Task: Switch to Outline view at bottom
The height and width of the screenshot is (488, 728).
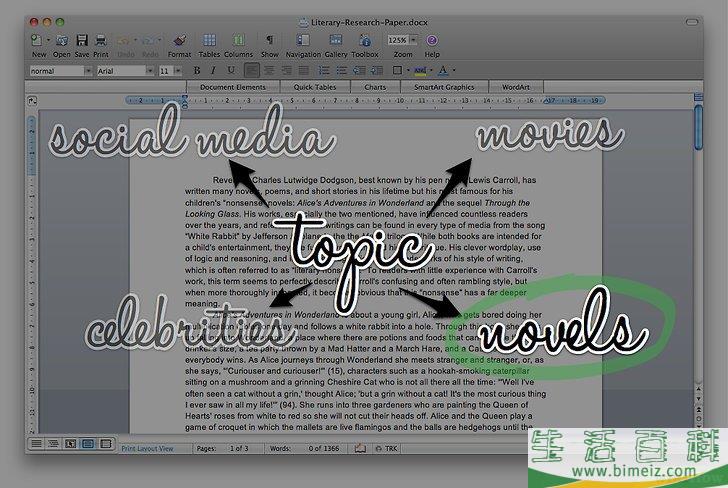Action: pyautogui.click(x=53, y=444)
